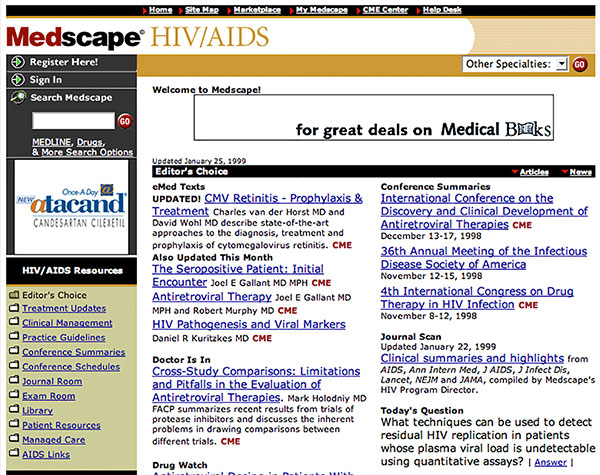Click folder icon beside Patient Resources
This screenshot has width=600, height=475.
pos(14,423)
